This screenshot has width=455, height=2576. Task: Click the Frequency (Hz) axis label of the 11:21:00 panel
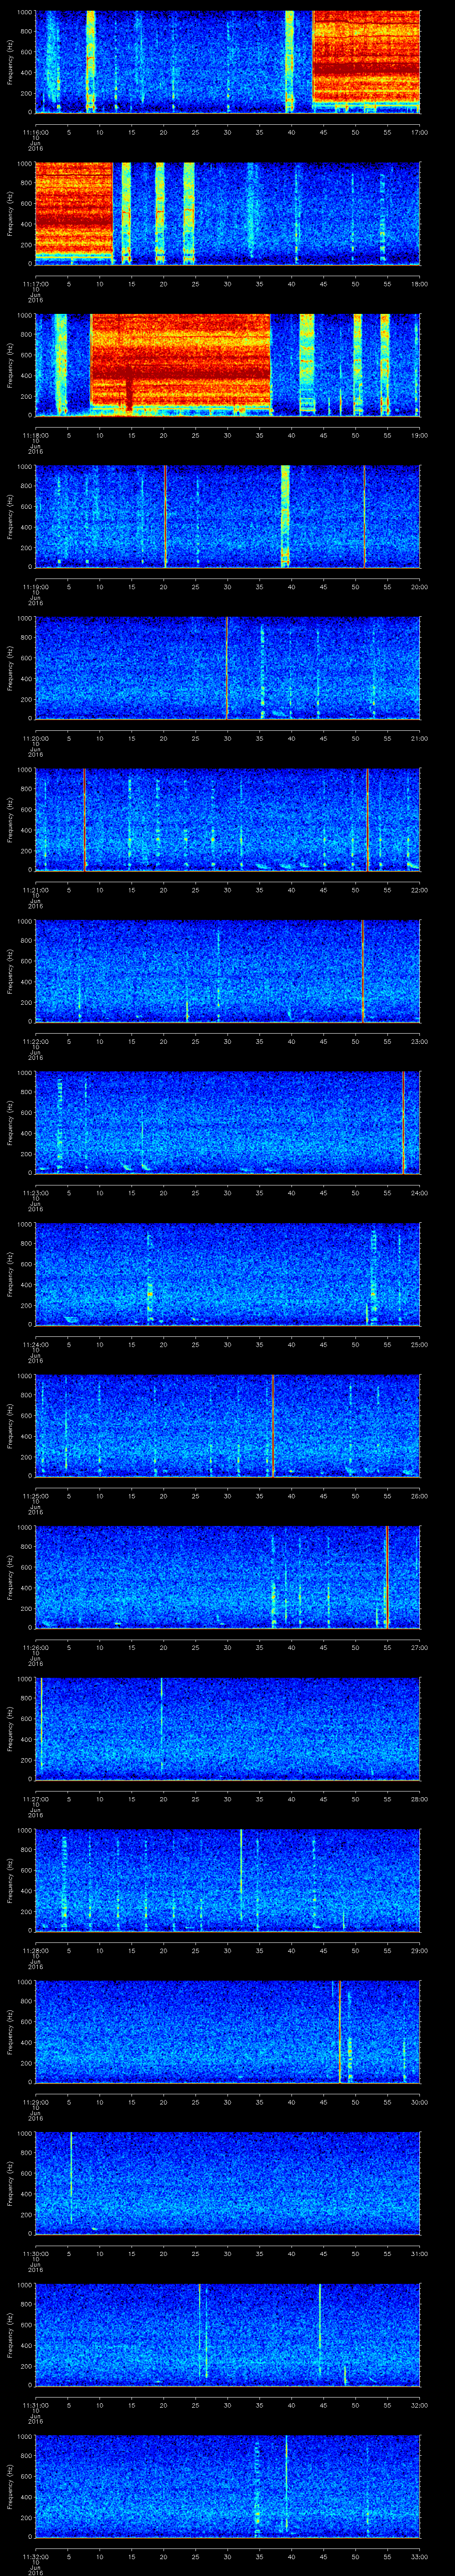coord(10,819)
